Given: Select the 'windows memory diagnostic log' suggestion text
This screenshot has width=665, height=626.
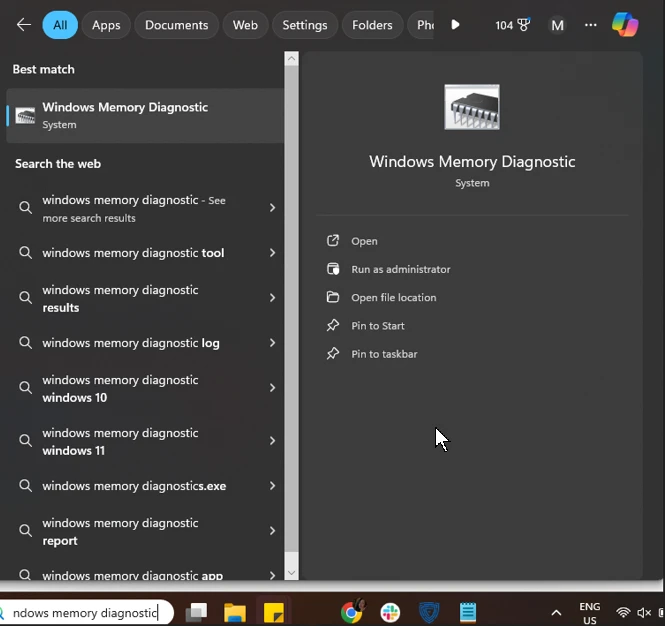Looking at the screenshot, I should click(x=131, y=343).
